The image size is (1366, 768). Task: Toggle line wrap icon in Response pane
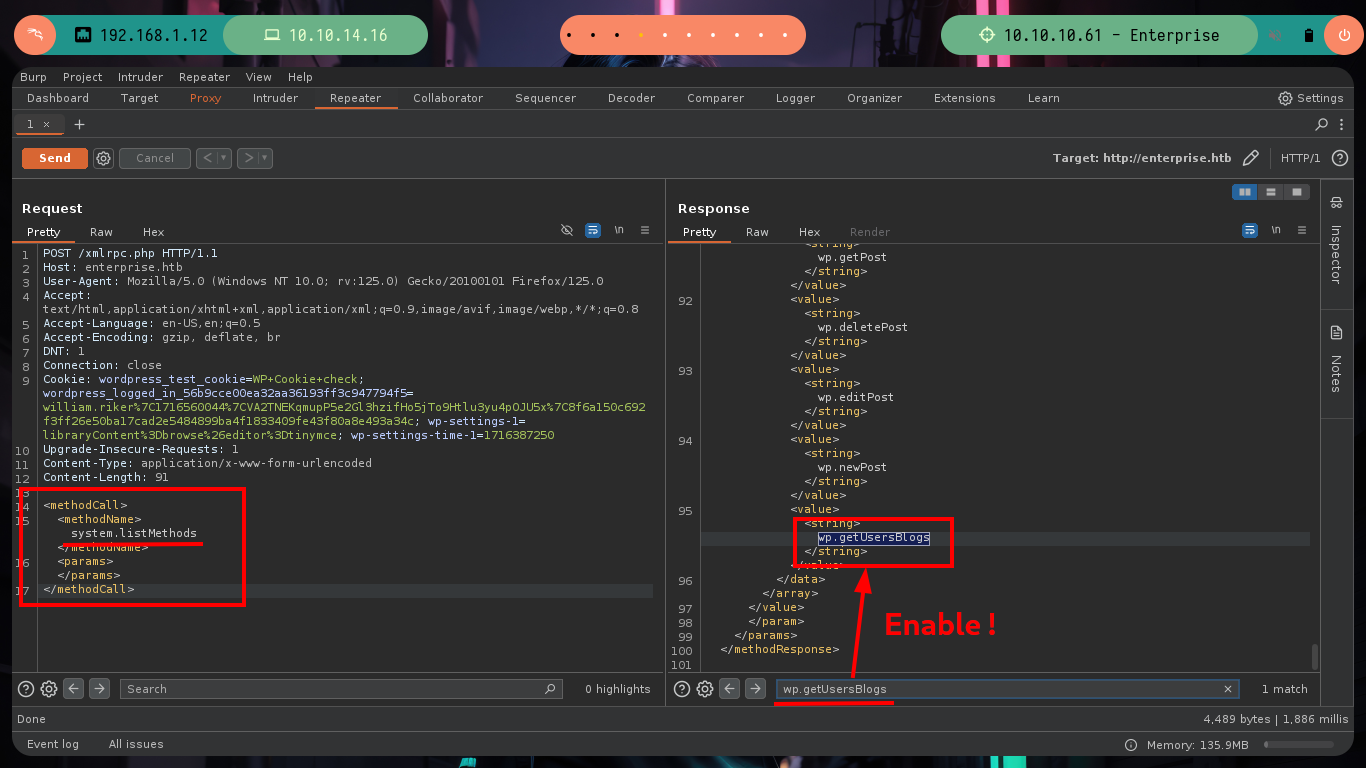click(1250, 230)
